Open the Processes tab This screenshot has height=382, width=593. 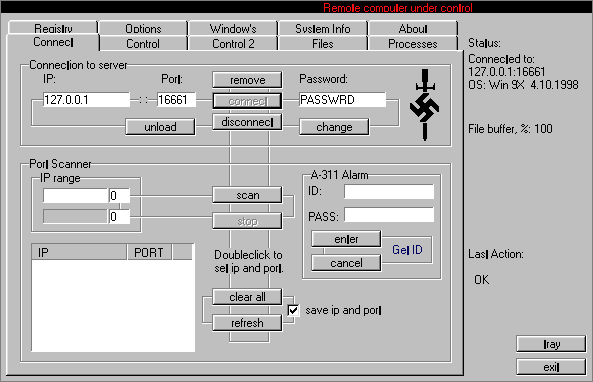click(x=413, y=43)
